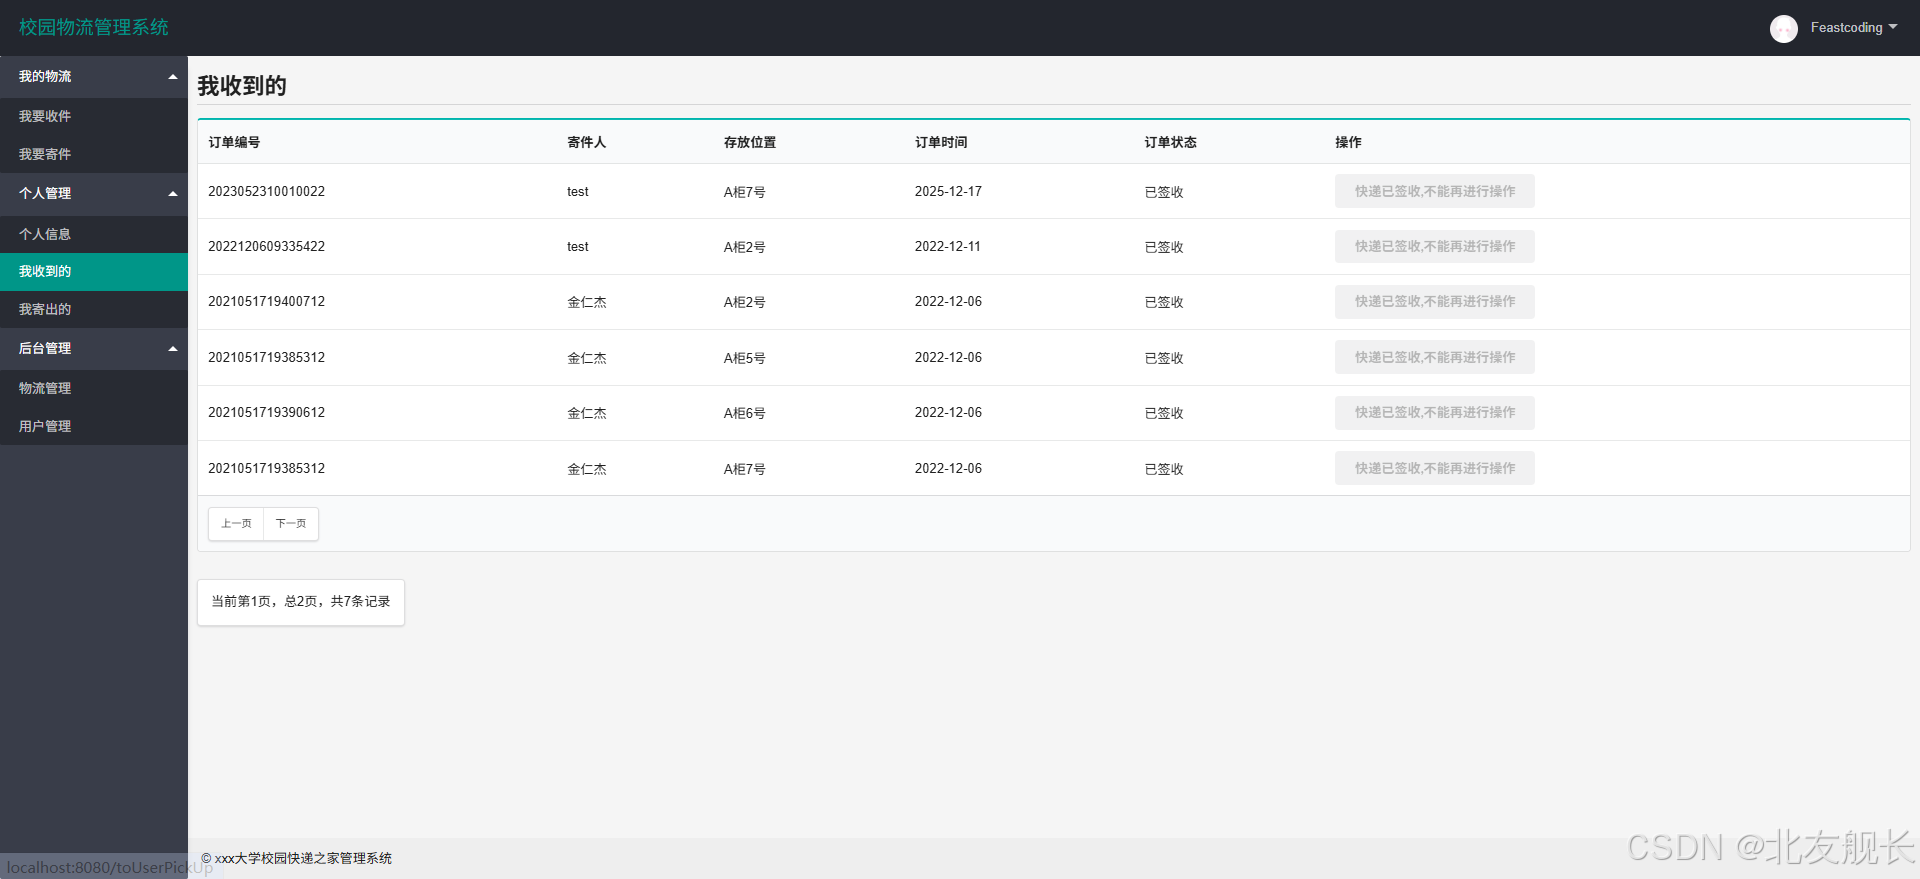
Task: Click the disabled button in the A柜5号 row
Action: click(1434, 357)
